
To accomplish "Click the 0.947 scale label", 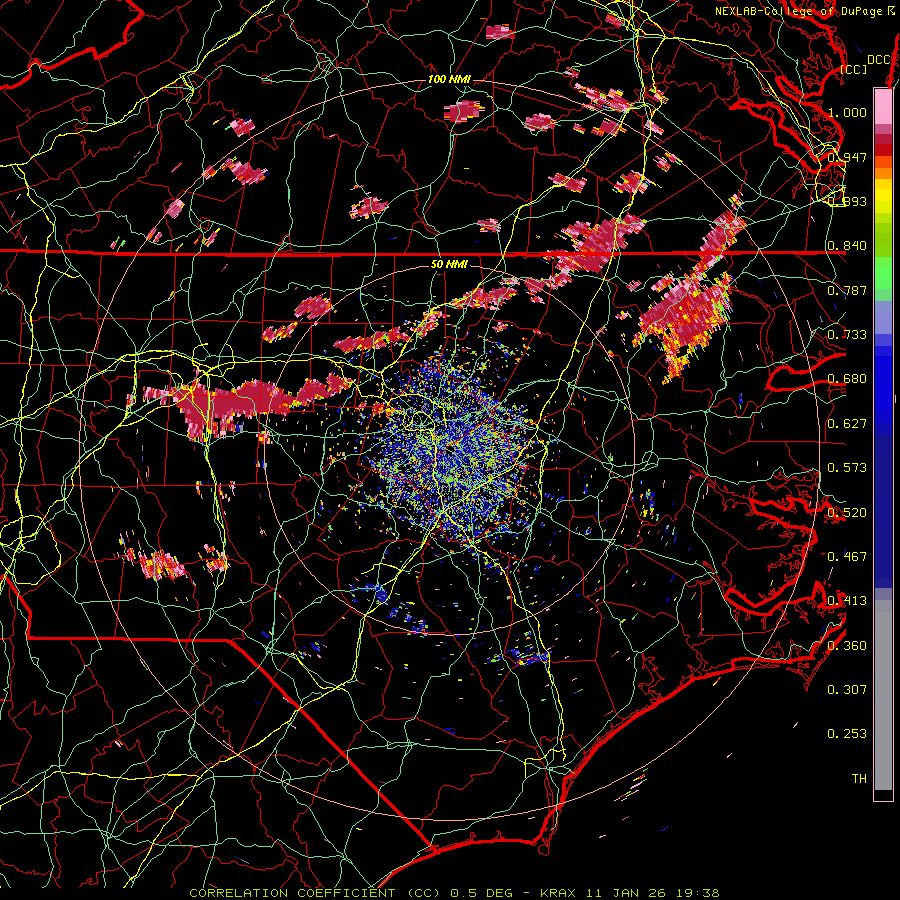I will 847,157.
